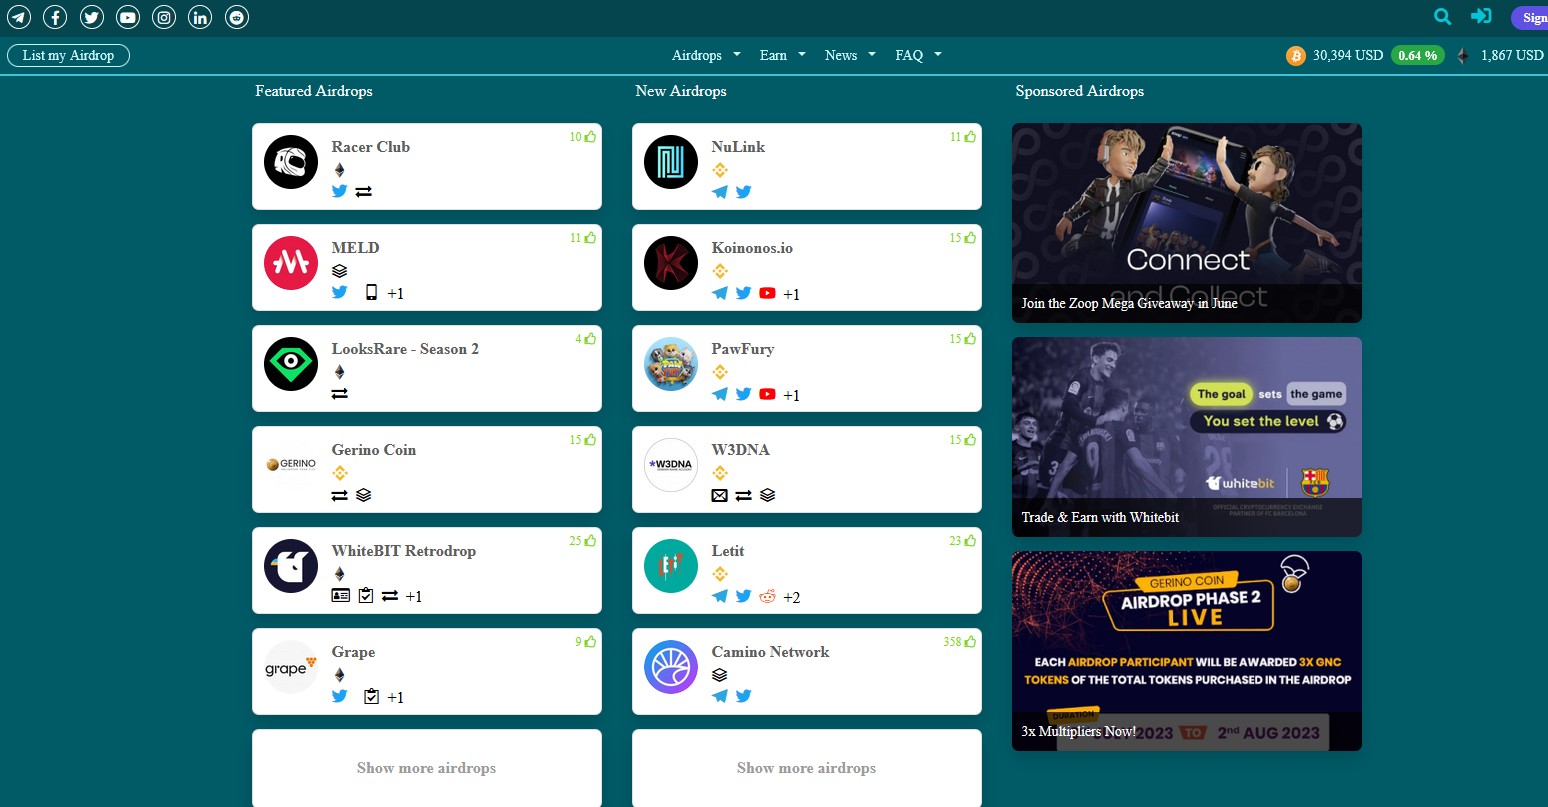Click the MELD pink logo
The width and height of the screenshot is (1548, 807).
click(x=291, y=263)
